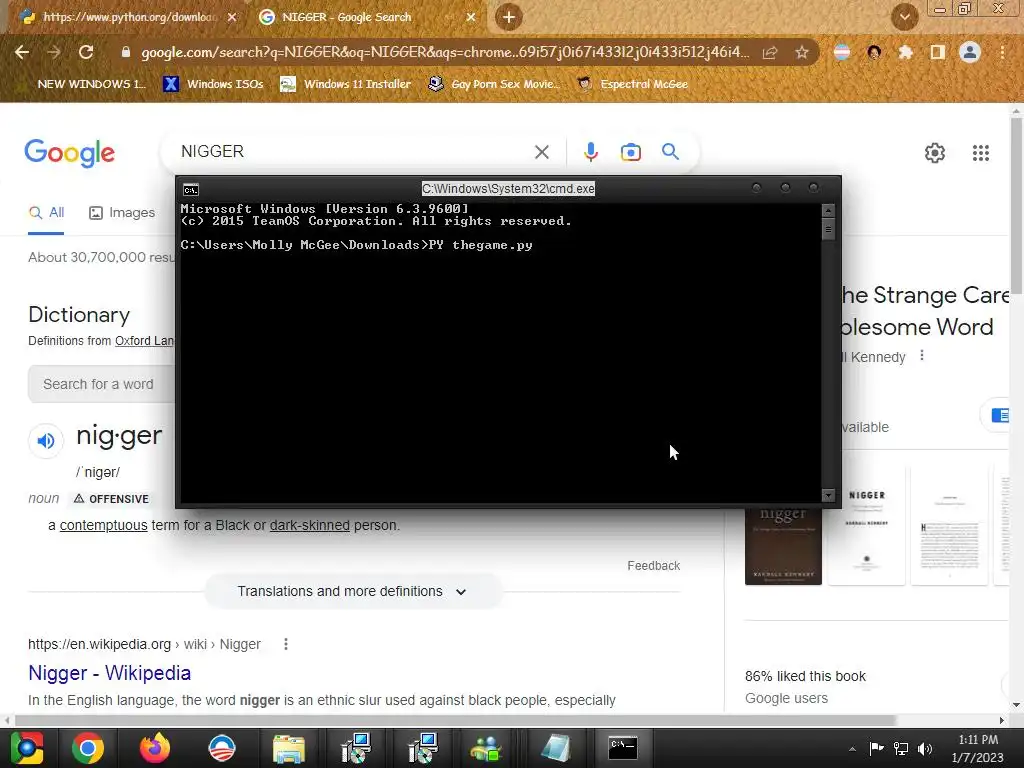Start voice search with microphone icon

point(590,152)
